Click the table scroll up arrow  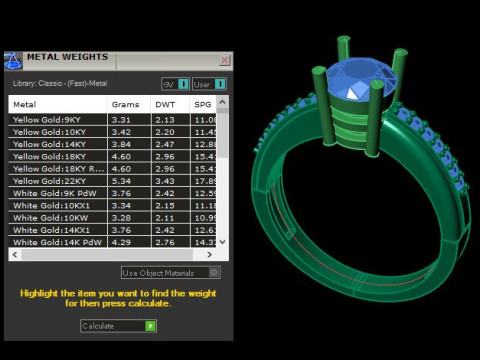click(223, 102)
